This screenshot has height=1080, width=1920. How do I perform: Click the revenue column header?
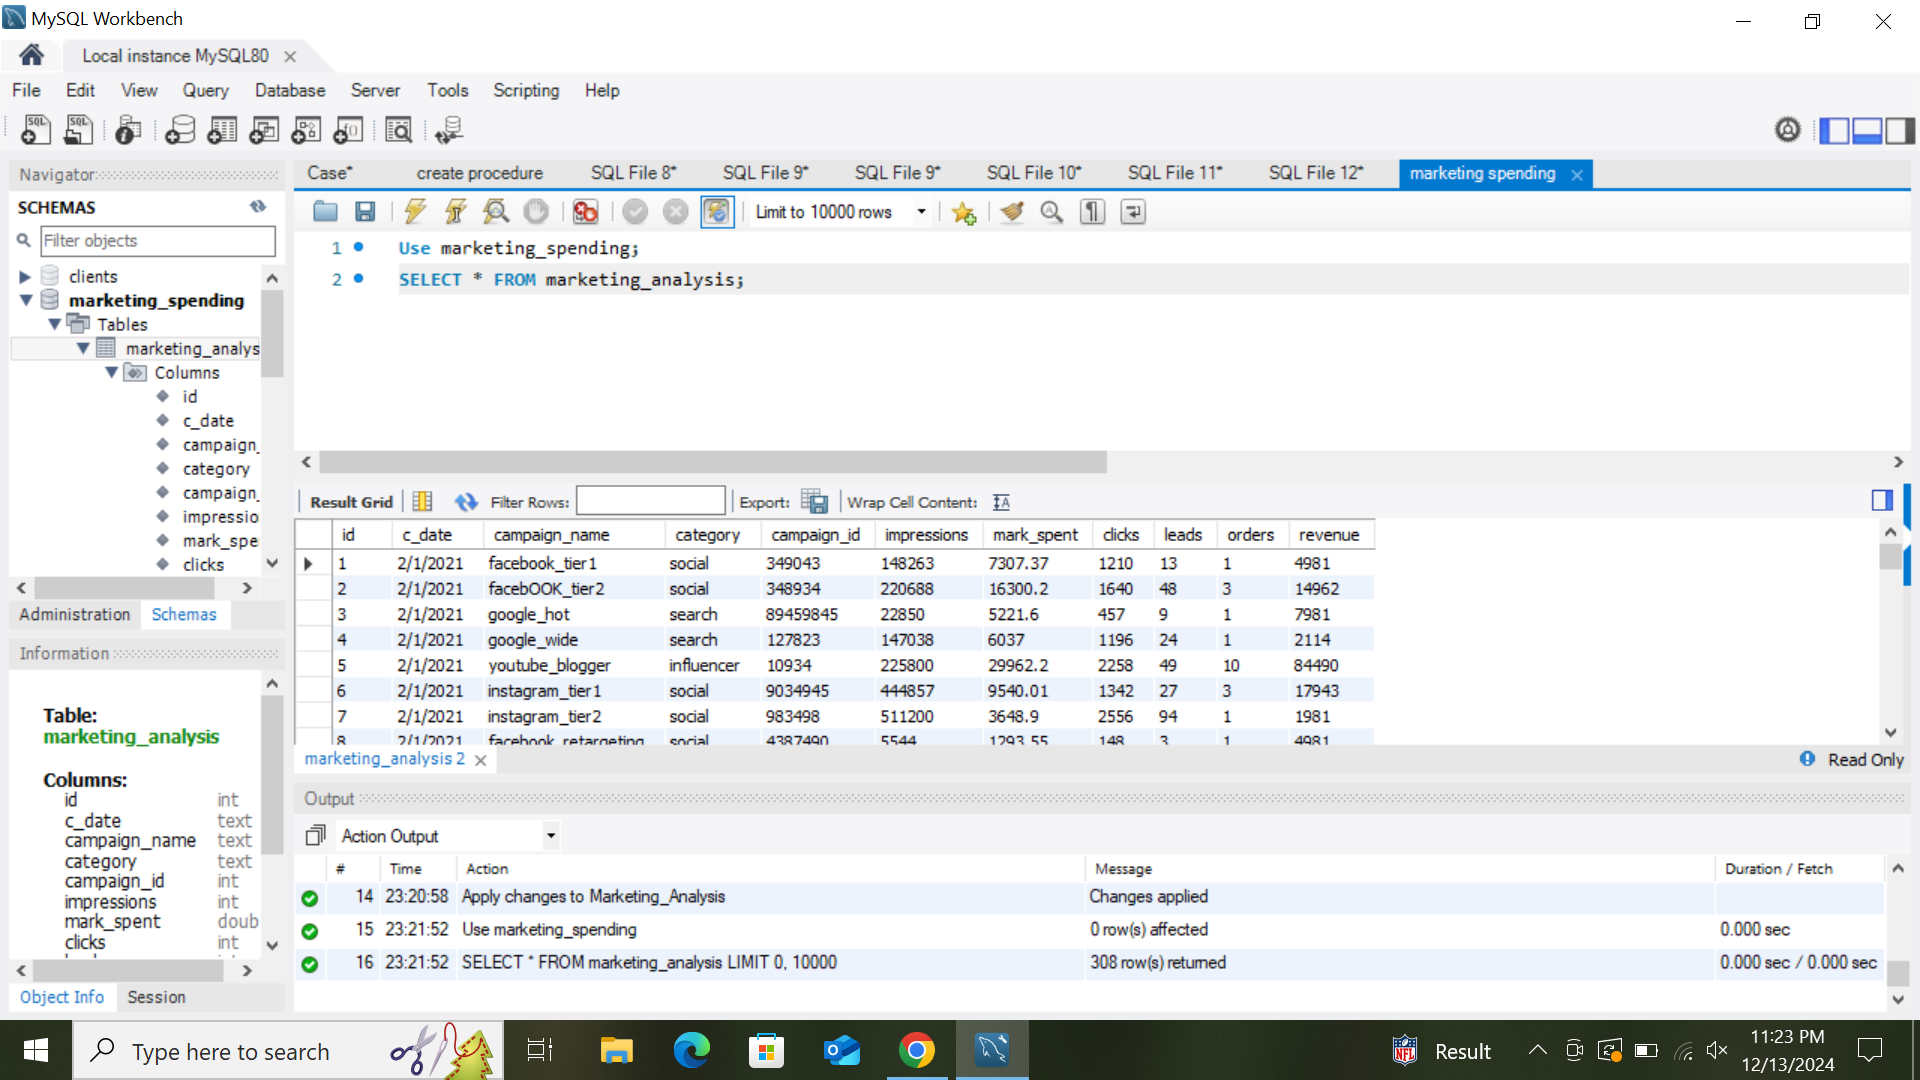coord(1330,535)
